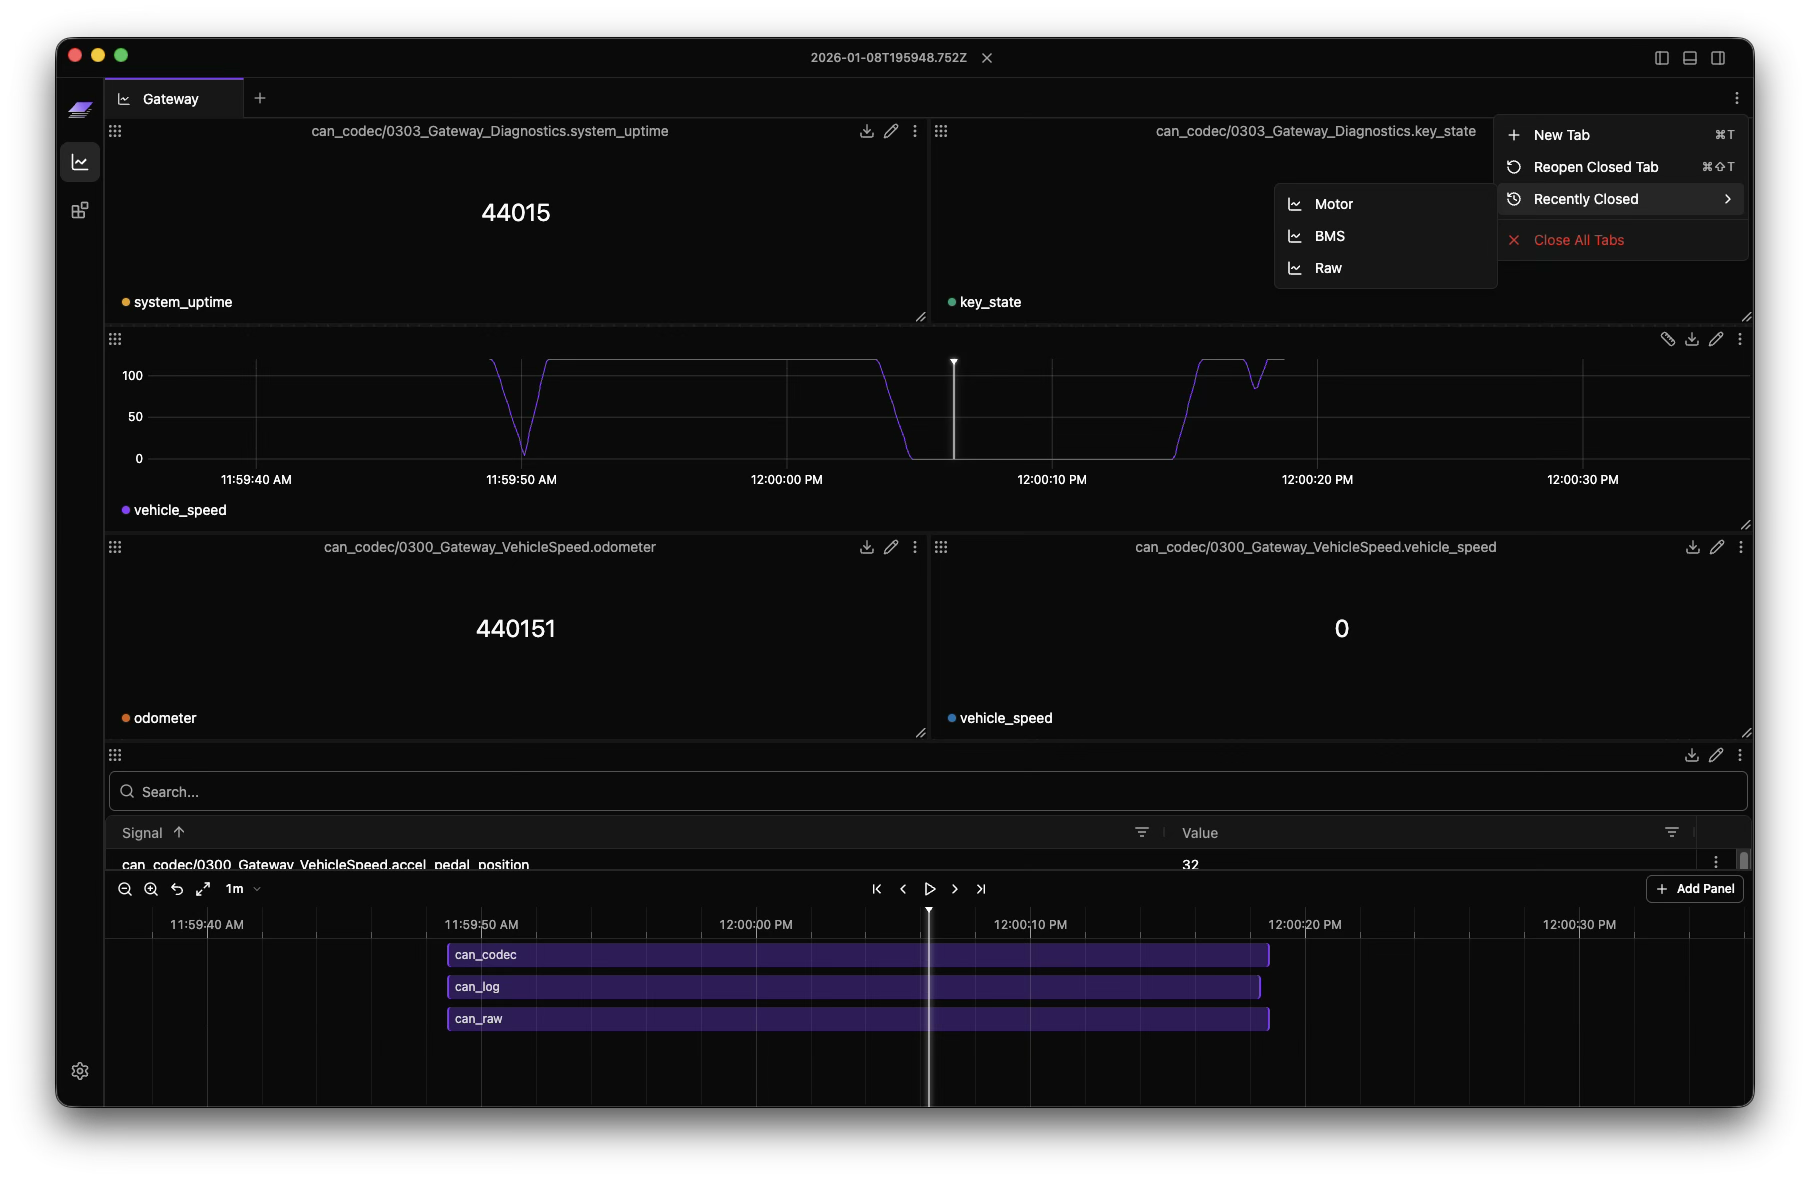The width and height of the screenshot is (1810, 1181).
Task: Select the line chart view in the sidebar
Action: pos(80,161)
